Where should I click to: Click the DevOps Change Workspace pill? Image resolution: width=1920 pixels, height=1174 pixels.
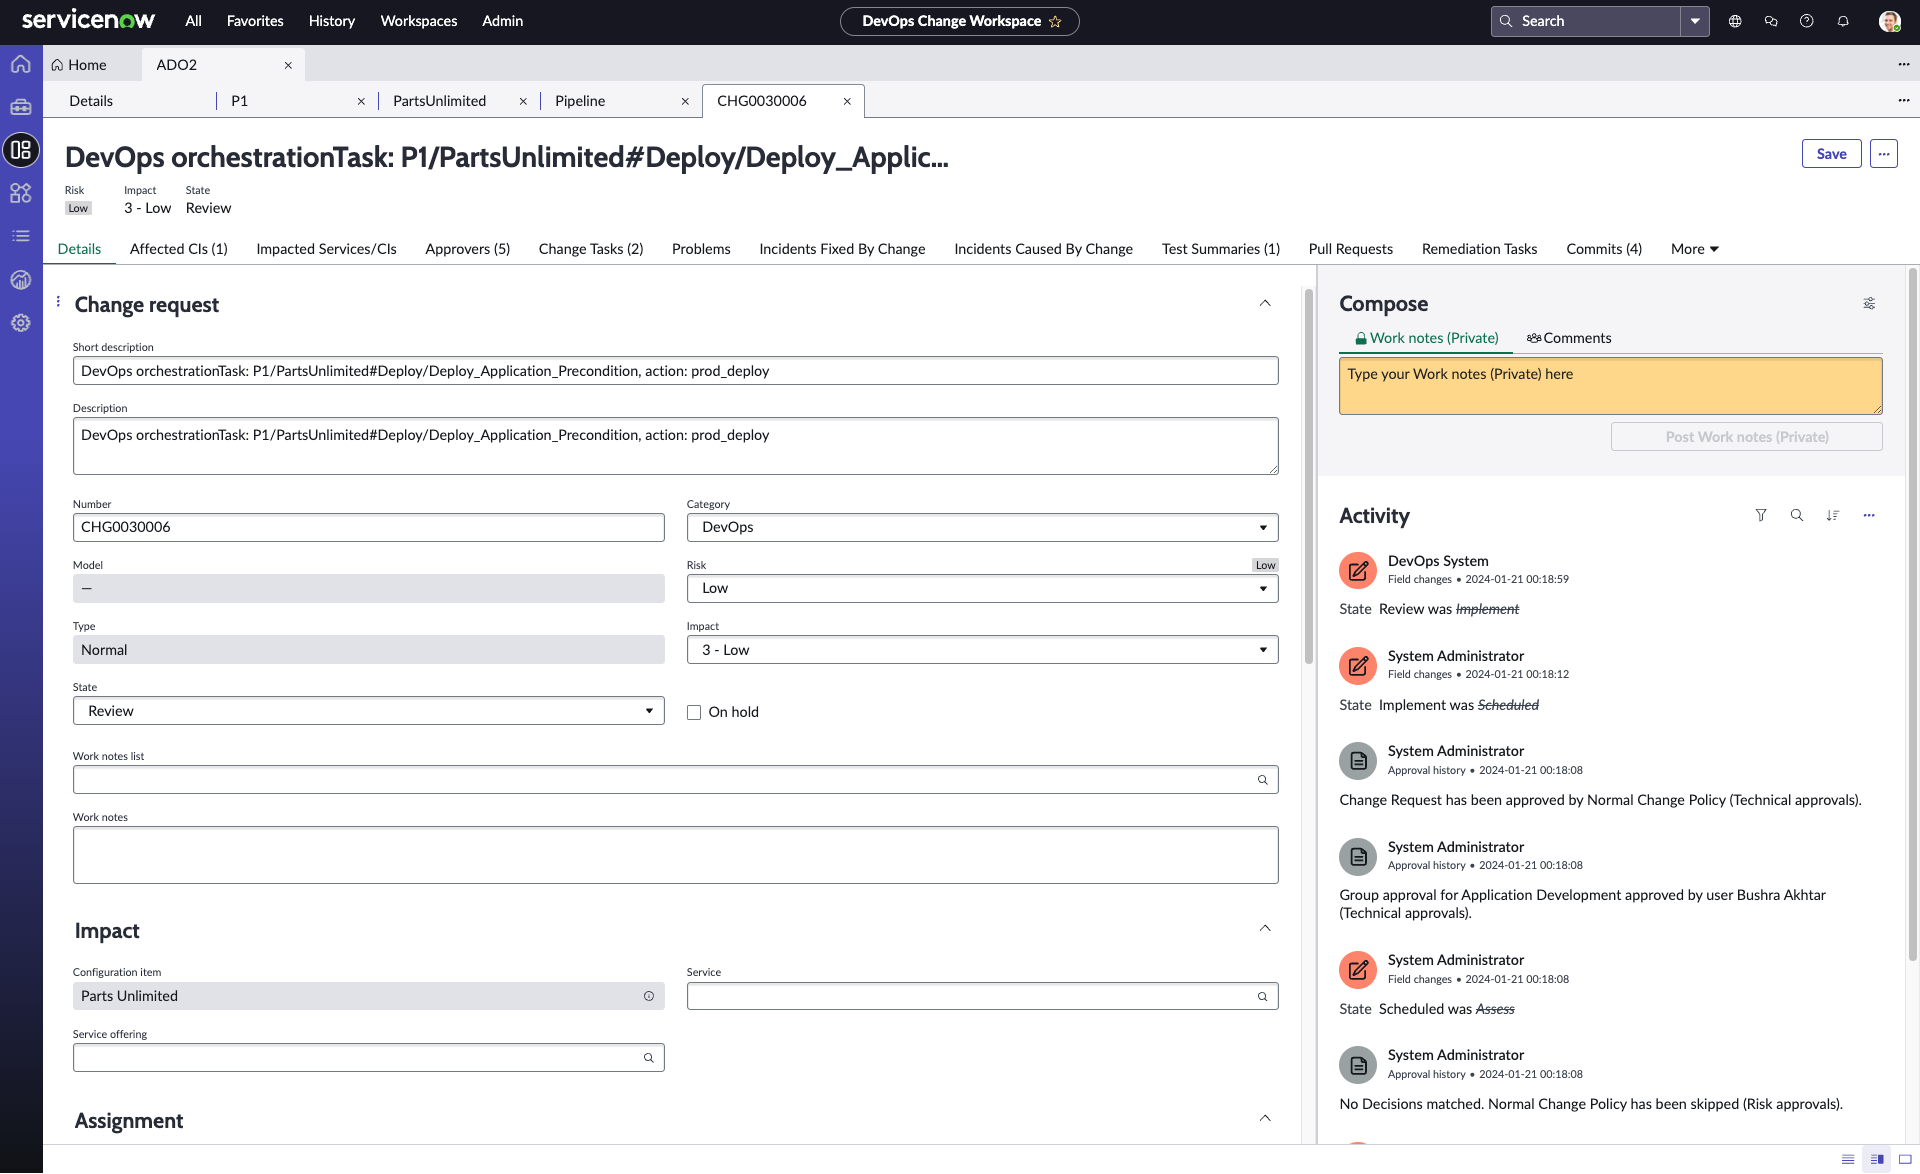(960, 21)
